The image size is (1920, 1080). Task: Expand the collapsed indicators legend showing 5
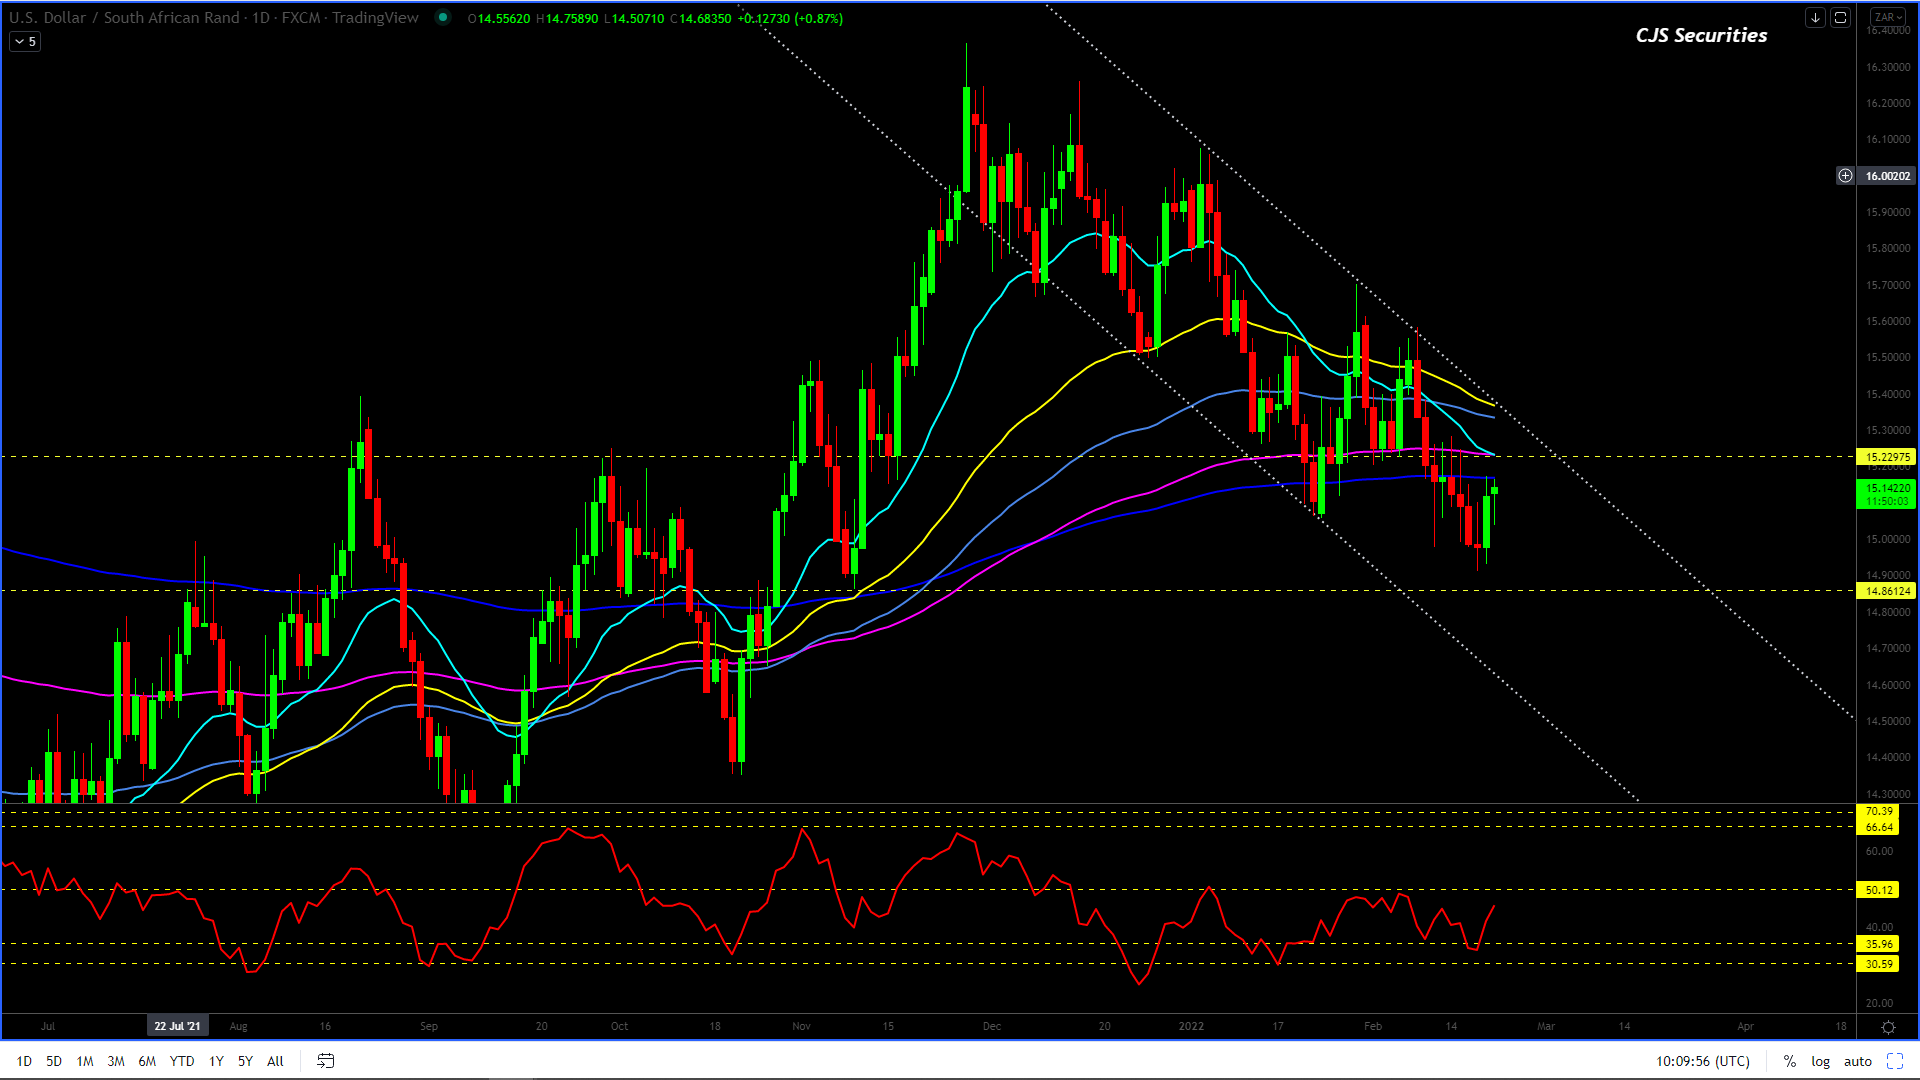click(x=25, y=42)
